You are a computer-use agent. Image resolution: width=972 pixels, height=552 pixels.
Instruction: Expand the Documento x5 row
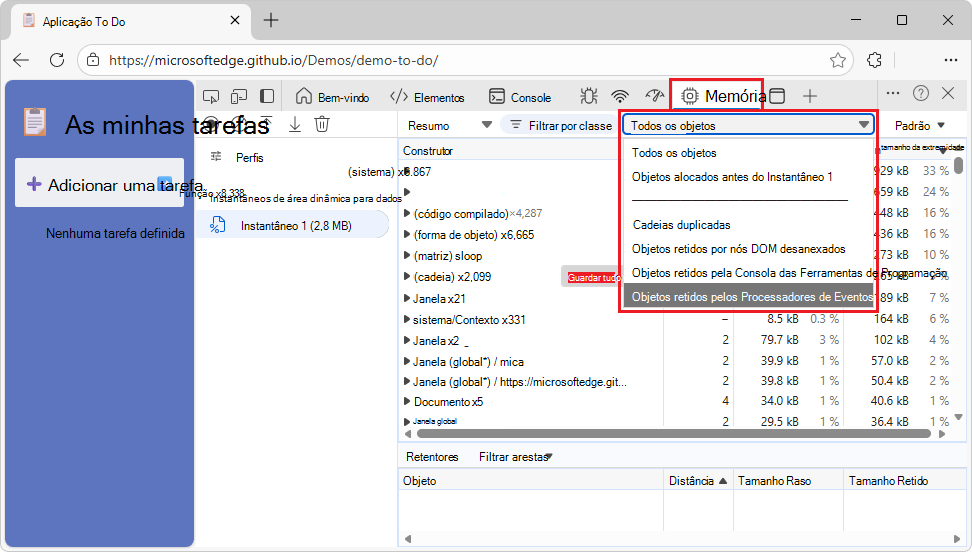(407, 401)
